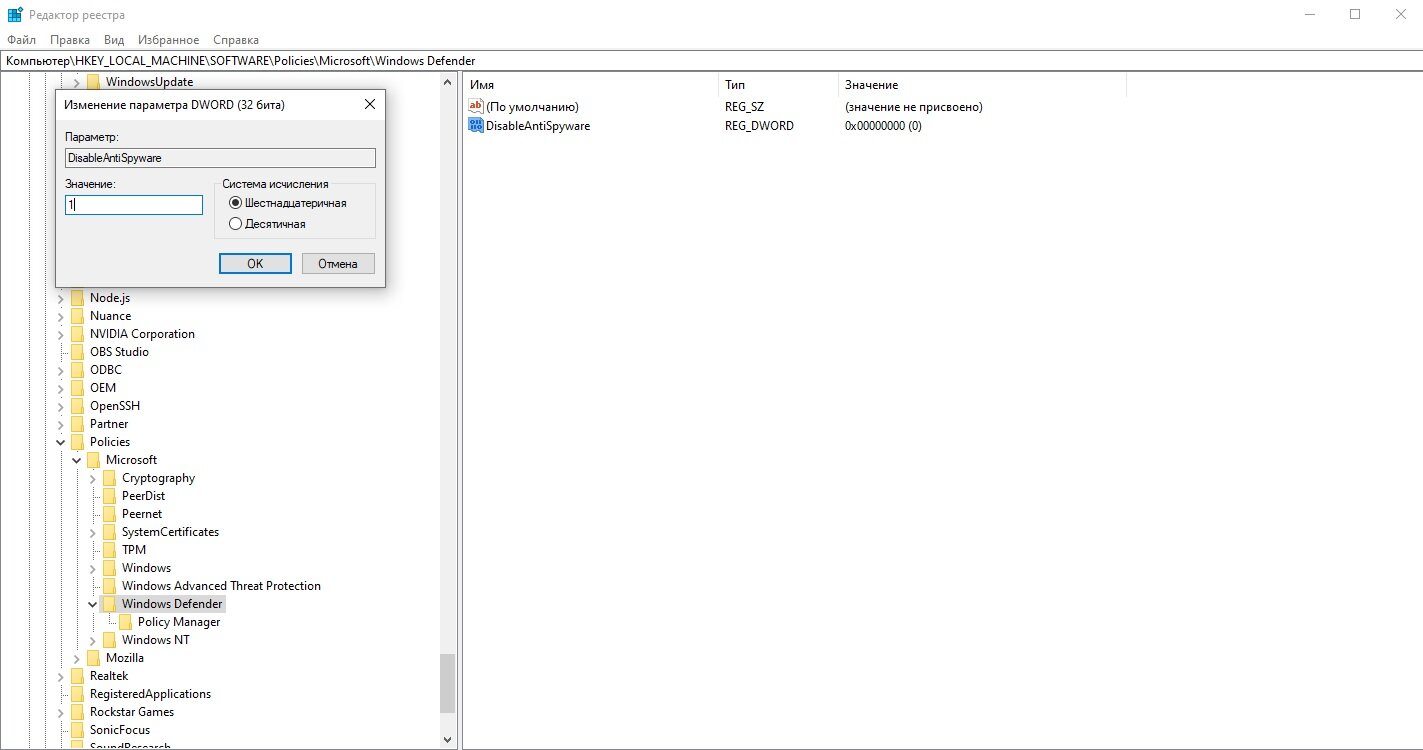Select the Windows tree item under Microsoft

click(x=146, y=568)
